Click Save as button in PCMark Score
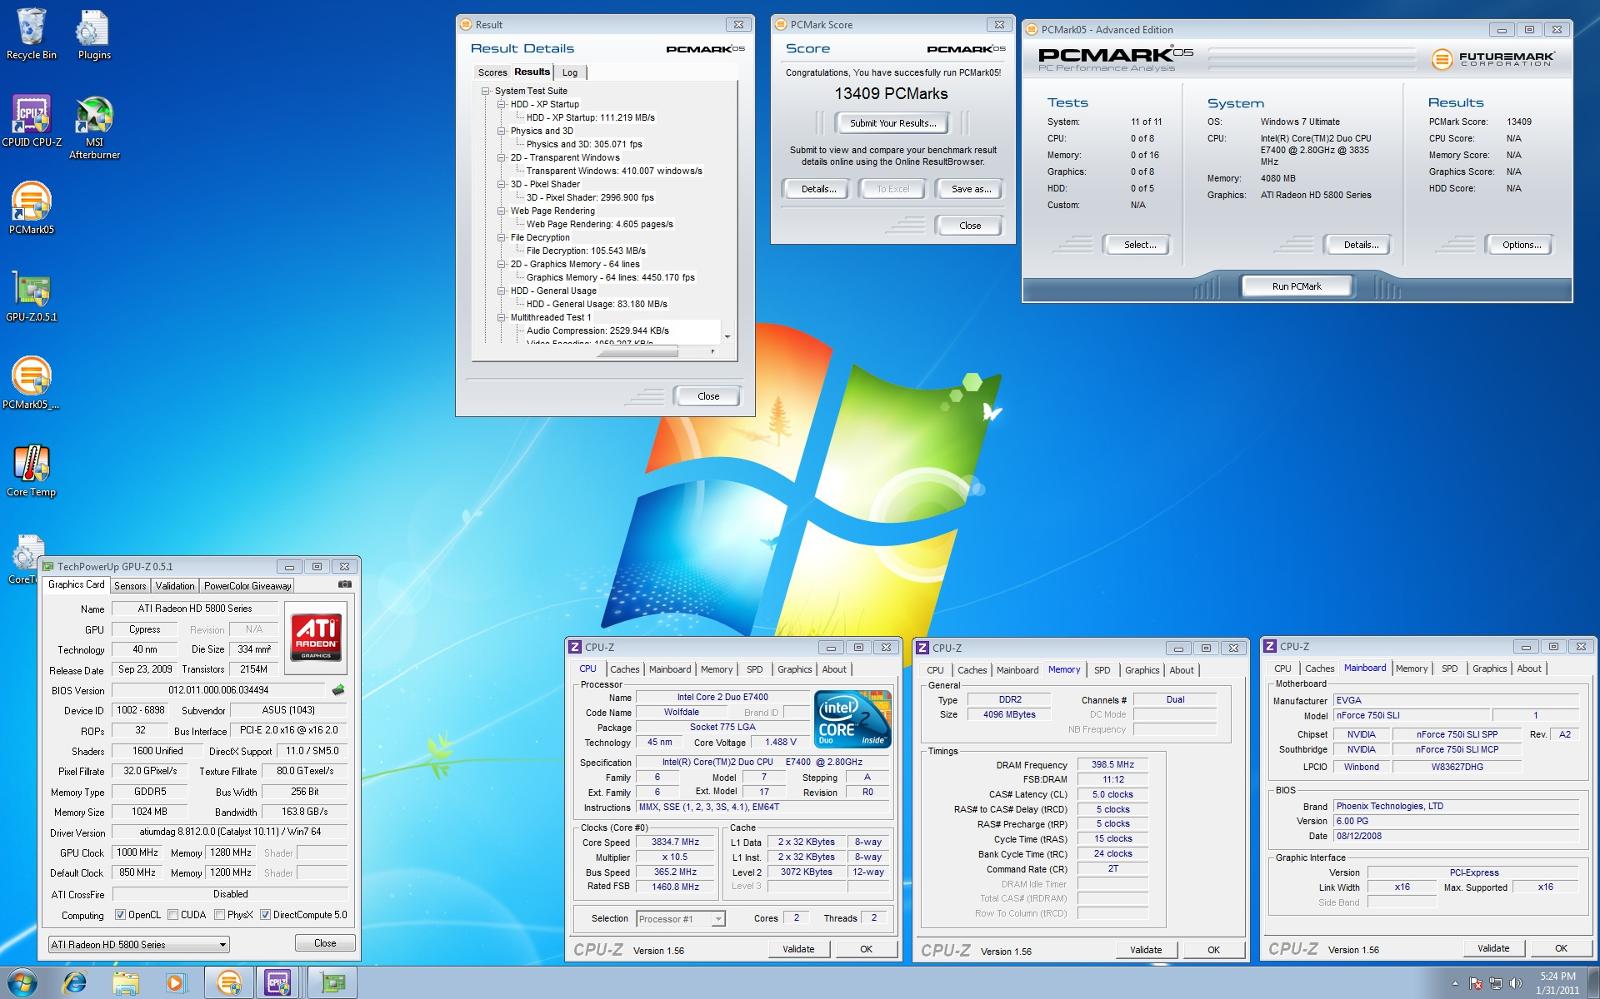This screenshot has width=1600, height=999. click(x=970, y=189)
